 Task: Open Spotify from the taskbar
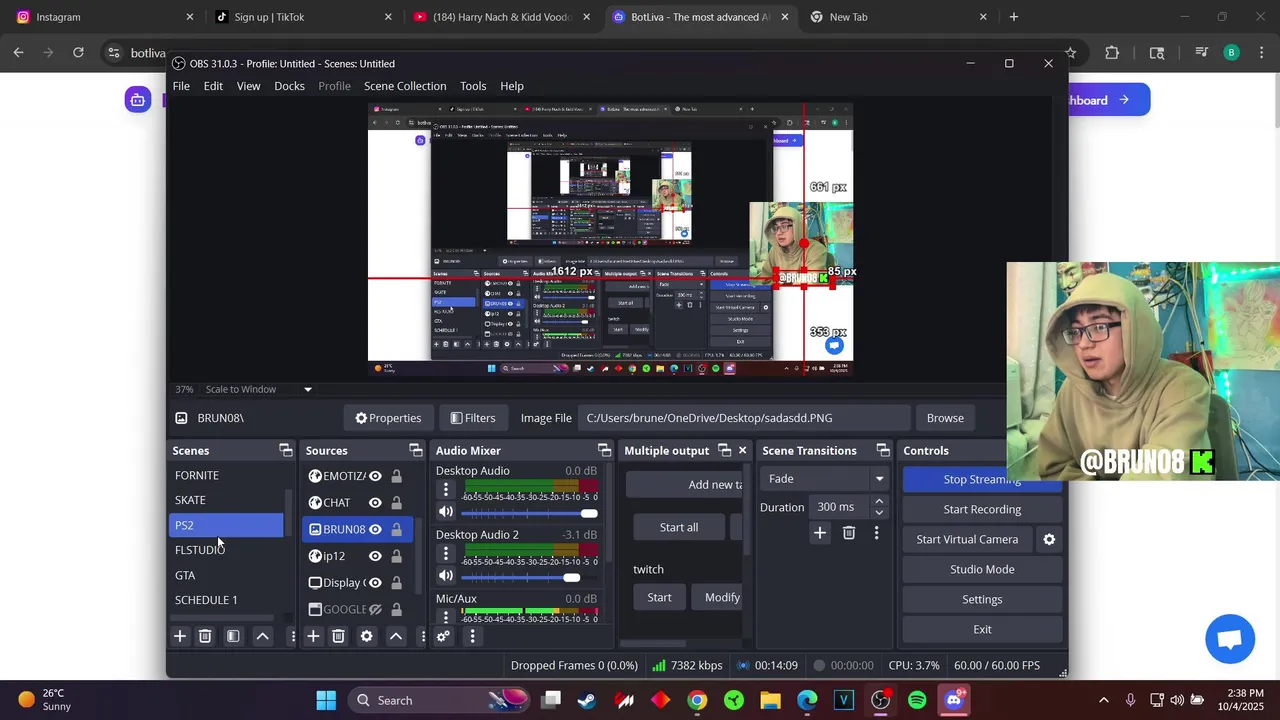pos(917,700)
